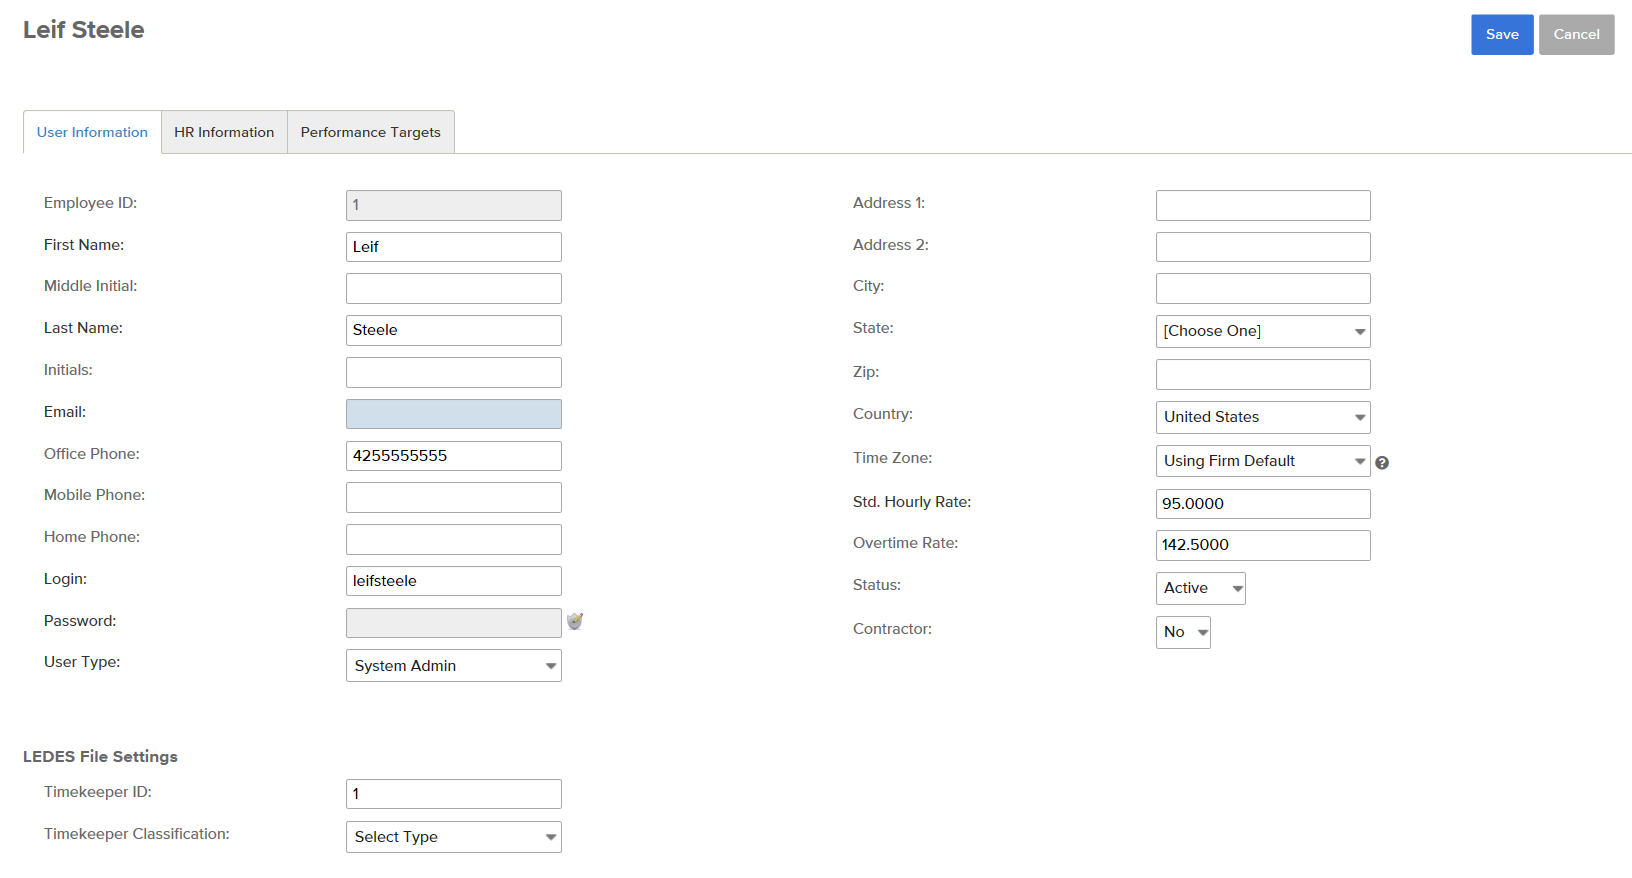This screenshot has height=878, width=1632.
Task: Click the Overtime Rate field
Action: (1263, 545)
